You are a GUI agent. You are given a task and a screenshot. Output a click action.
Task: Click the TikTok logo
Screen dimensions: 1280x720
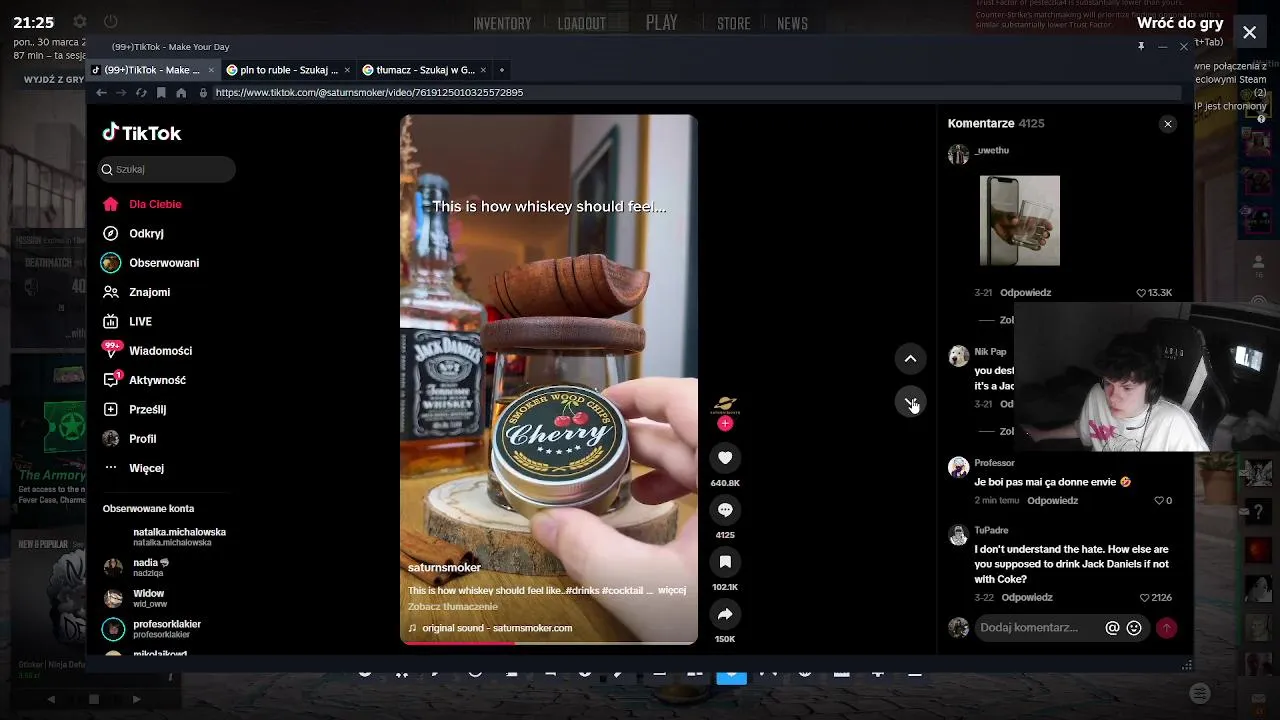pos(142,133)
